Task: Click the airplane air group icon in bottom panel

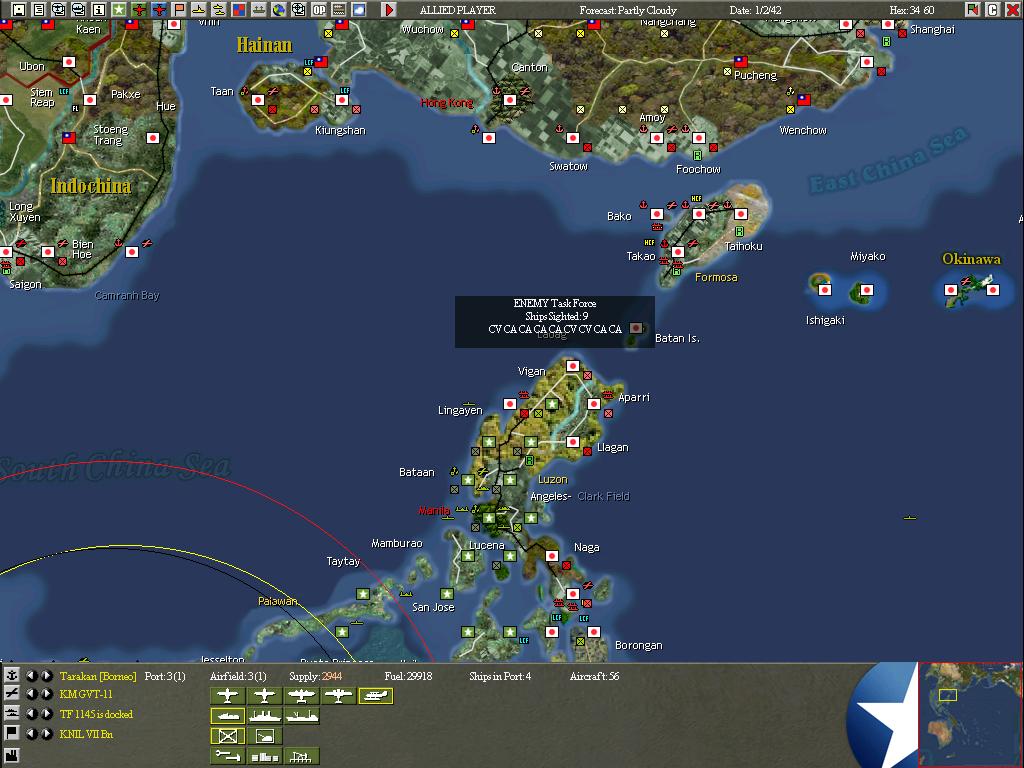Action: click(x=11, y=694)
